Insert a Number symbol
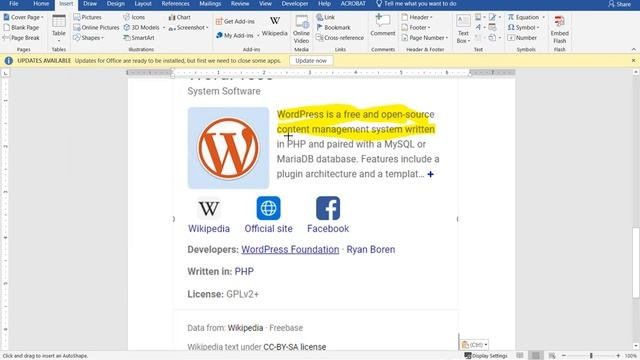This screenshot has height=360, width=640. (x=522, y=38)
